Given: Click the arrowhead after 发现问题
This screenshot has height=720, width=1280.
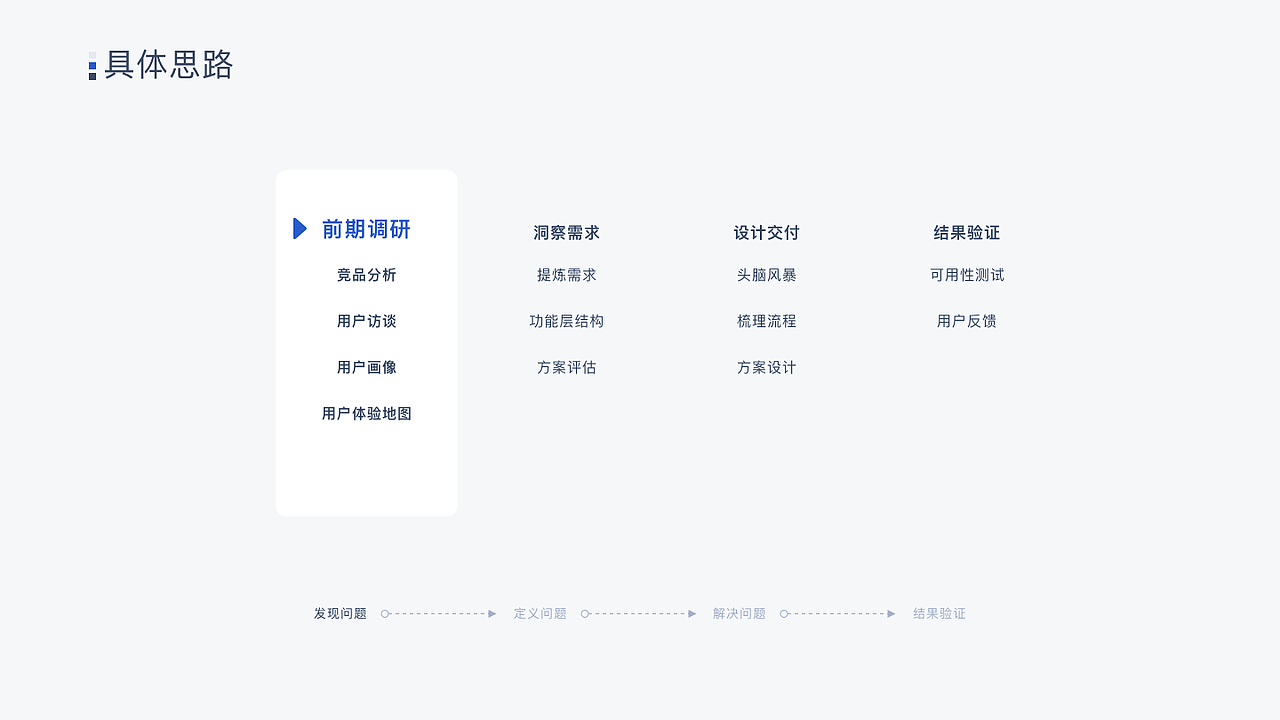Looking at the screenshot, I should [493, 613].
